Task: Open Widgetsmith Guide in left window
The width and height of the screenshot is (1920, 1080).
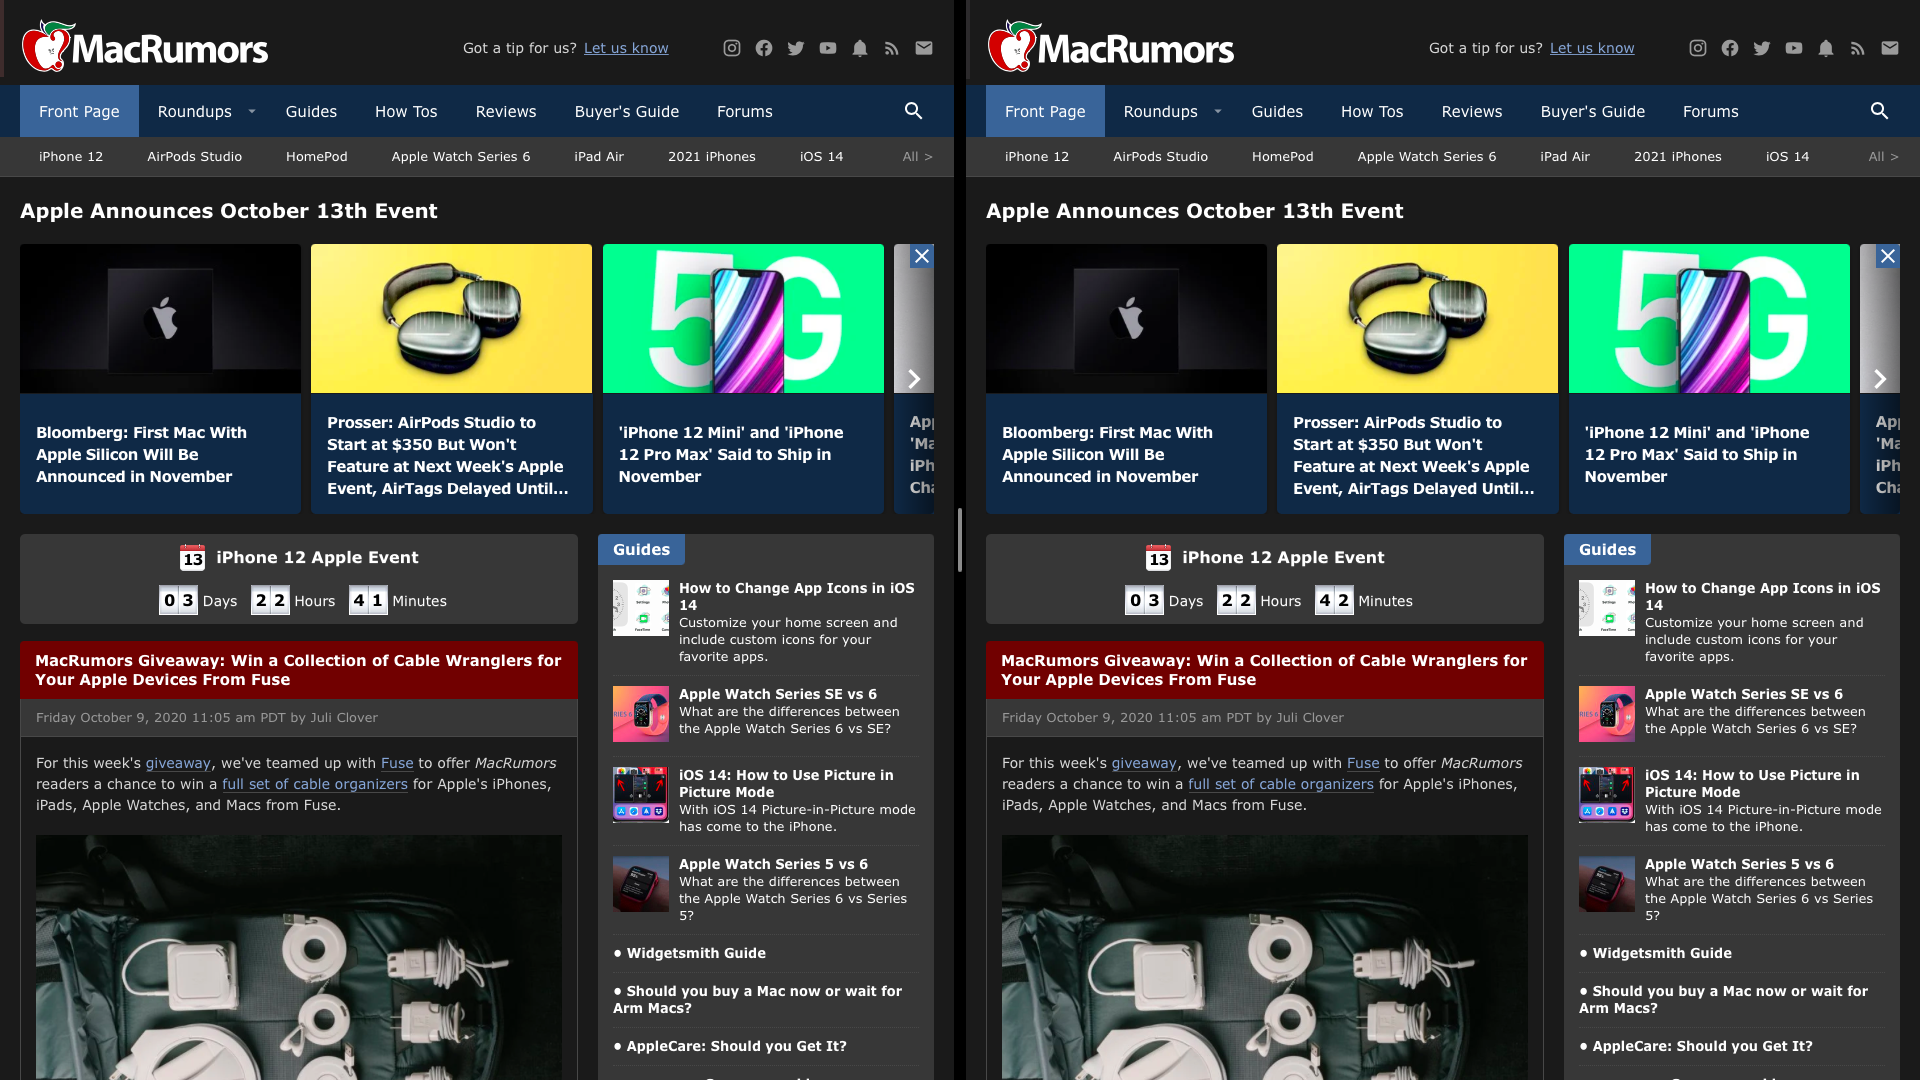Action: pos(696,953)
